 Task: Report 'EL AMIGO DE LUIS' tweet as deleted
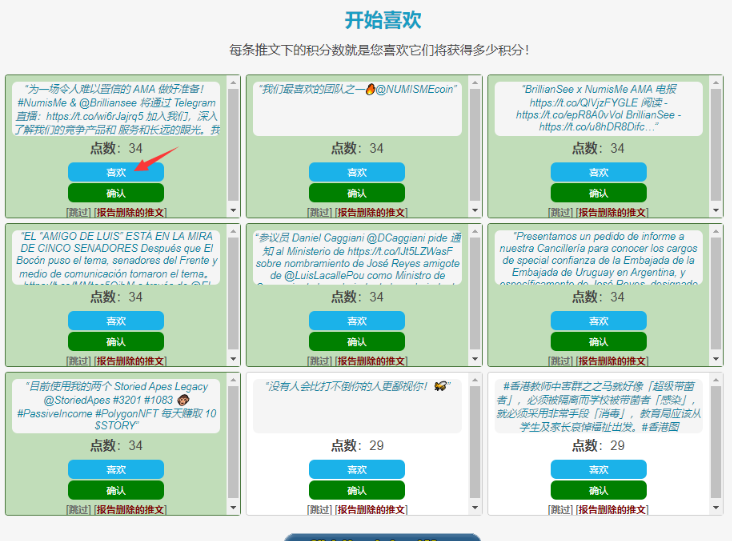click(x=130, y=361)
